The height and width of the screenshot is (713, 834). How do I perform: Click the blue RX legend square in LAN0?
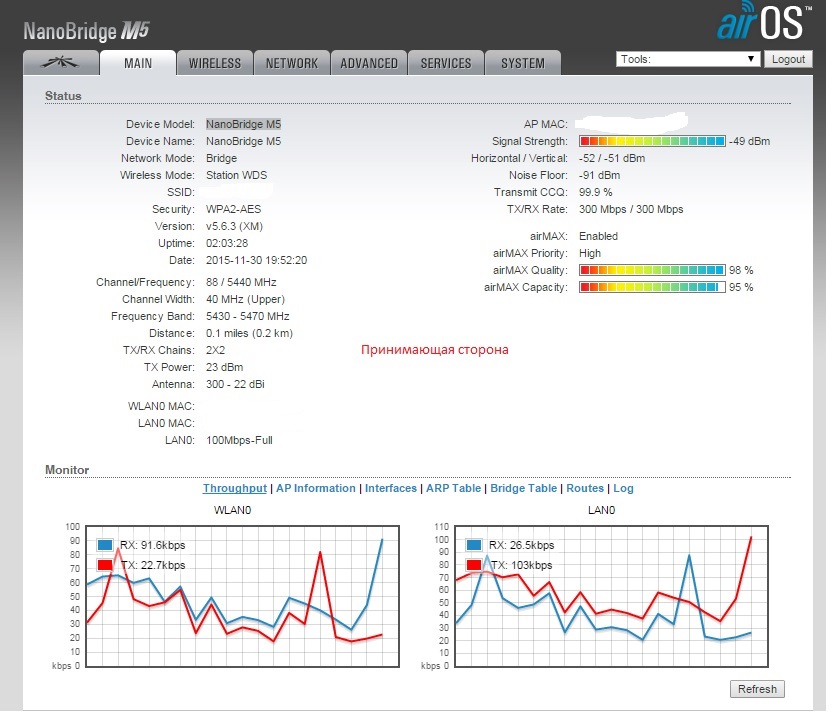tap(475, 545)
